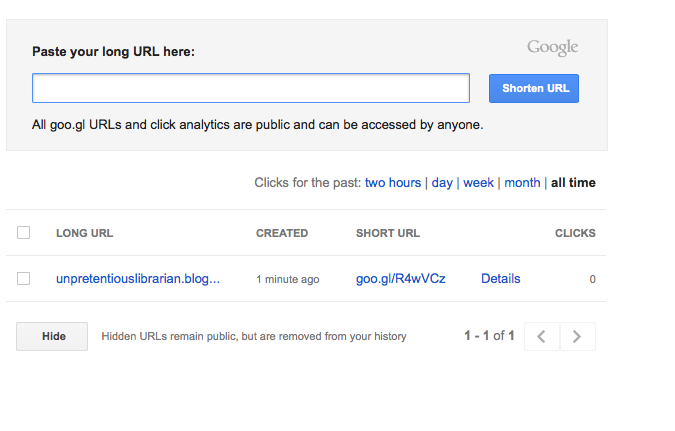Click the Hide button
Screen dimensions: 675x431
point(52,336)
